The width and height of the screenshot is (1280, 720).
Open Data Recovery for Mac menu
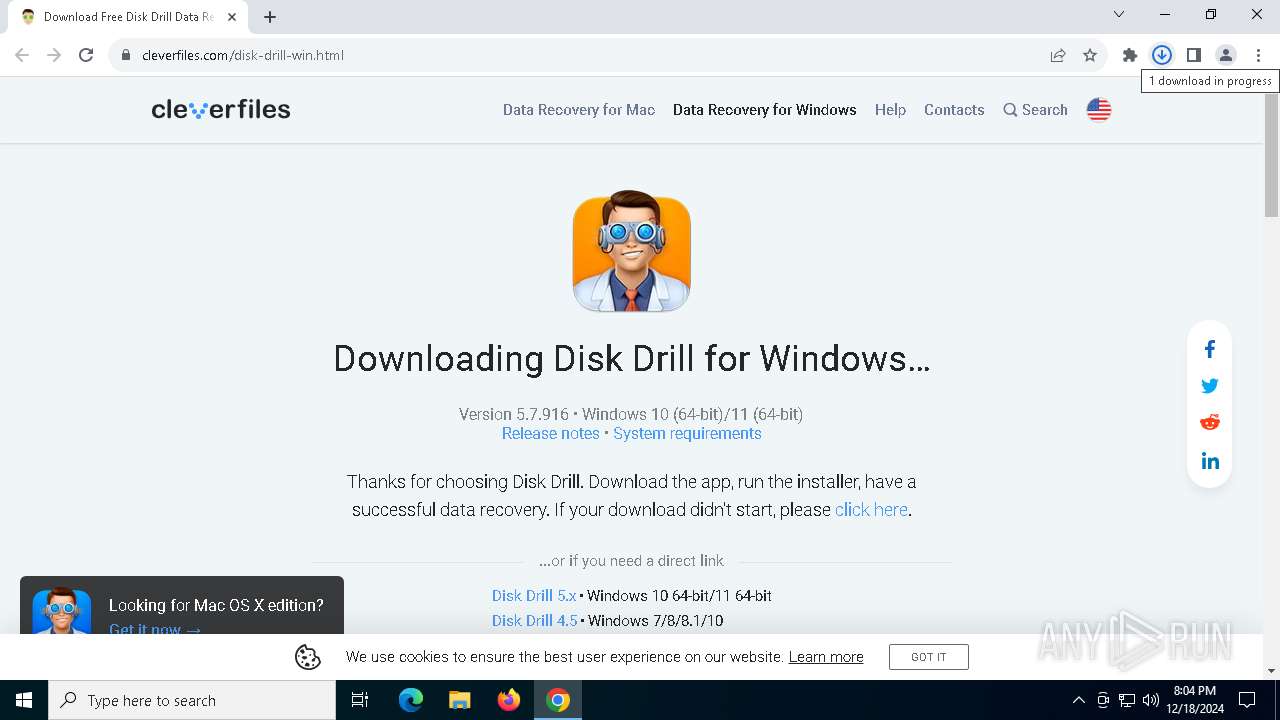click(x=579, y=110)
